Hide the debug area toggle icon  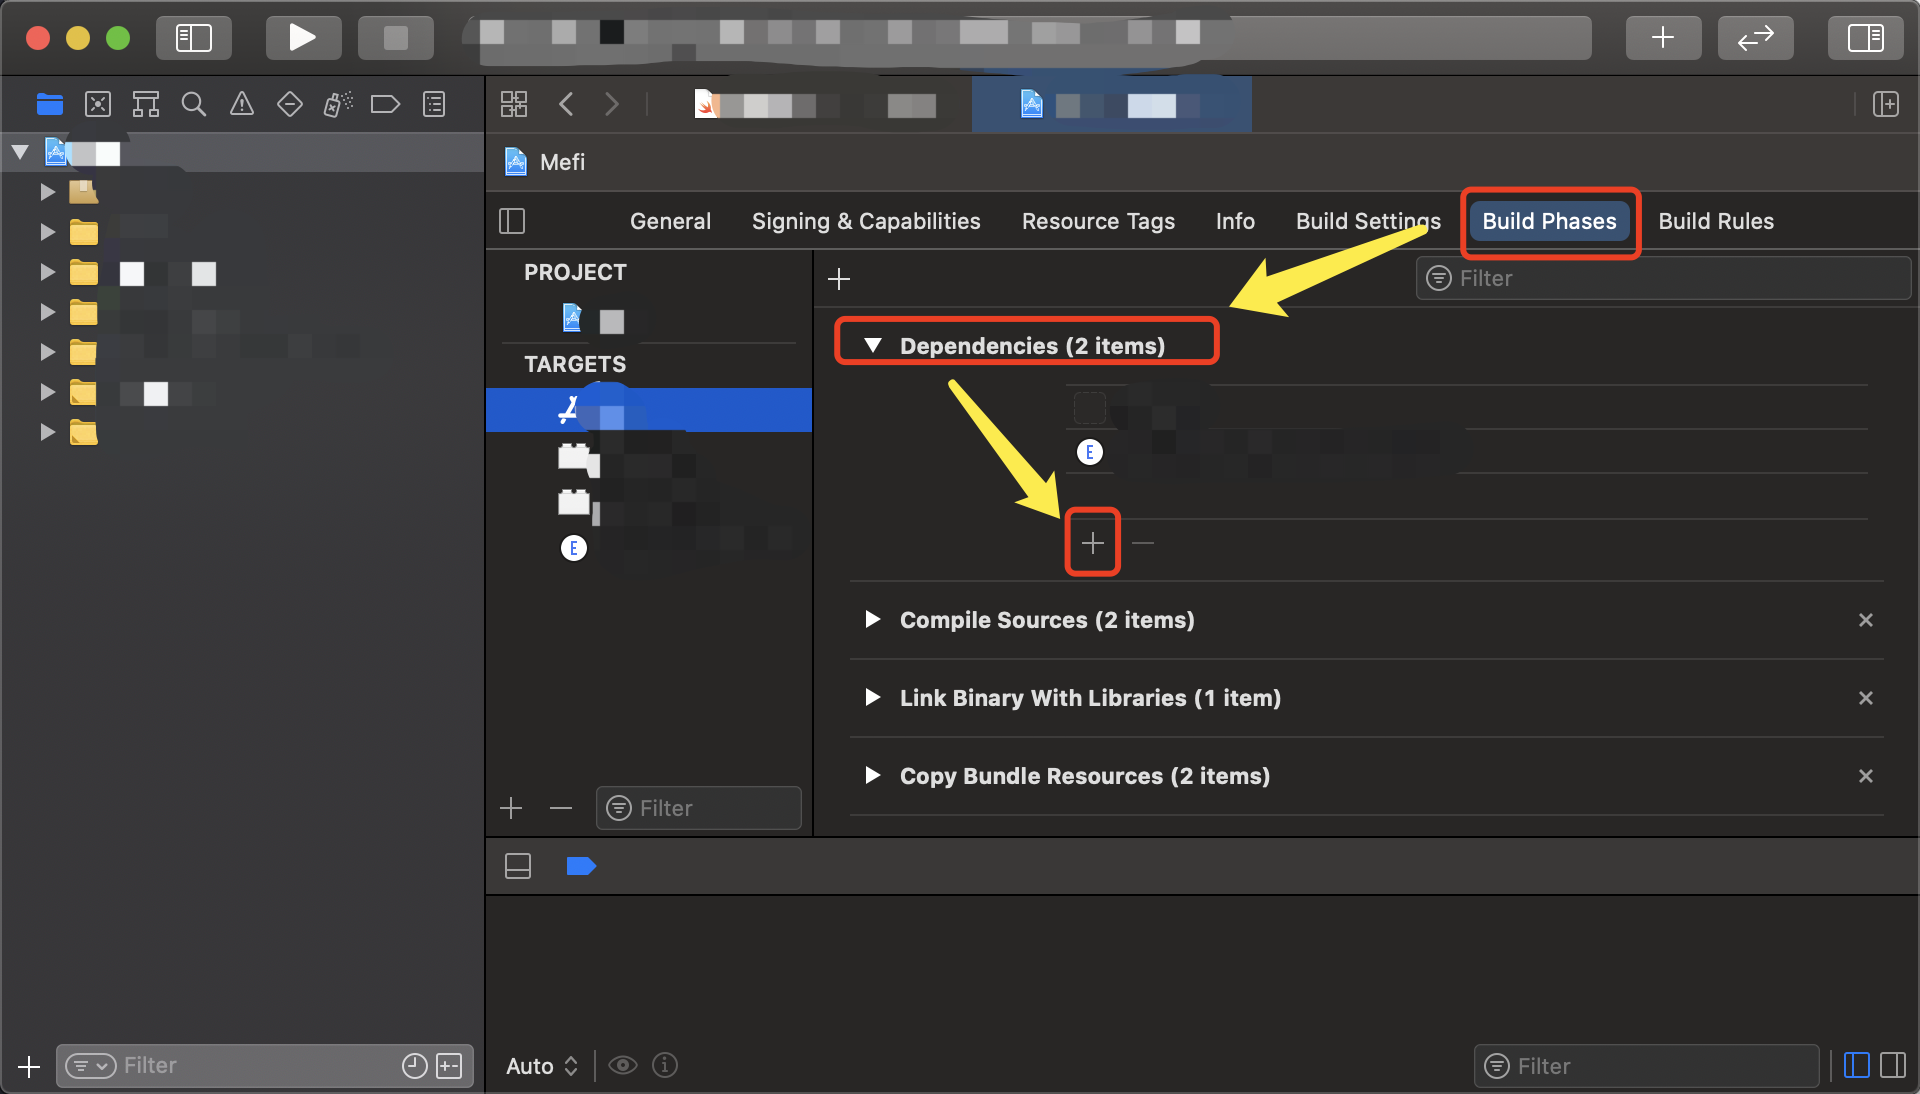[x=518, y=866]
